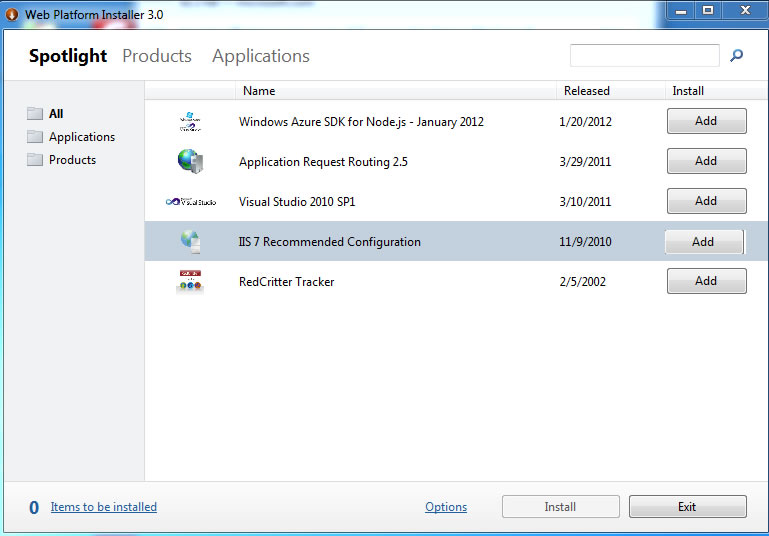Open the Items to be installed link
This screenshot has height=536, width=769.
[103, 507]
